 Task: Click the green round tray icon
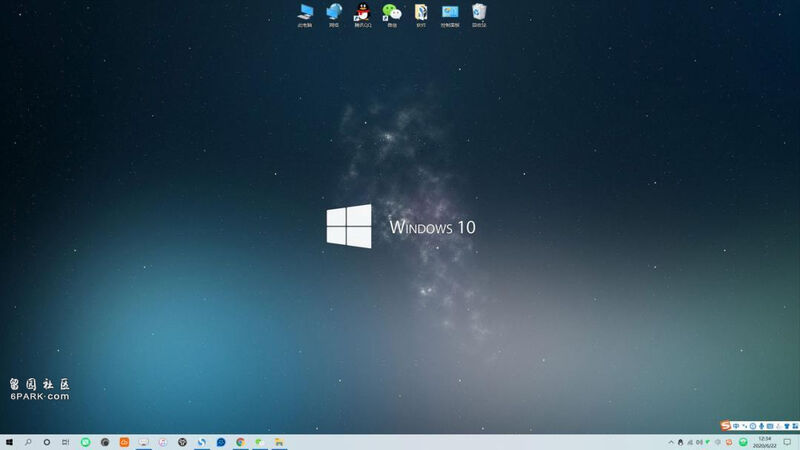(x=743, y=442)
